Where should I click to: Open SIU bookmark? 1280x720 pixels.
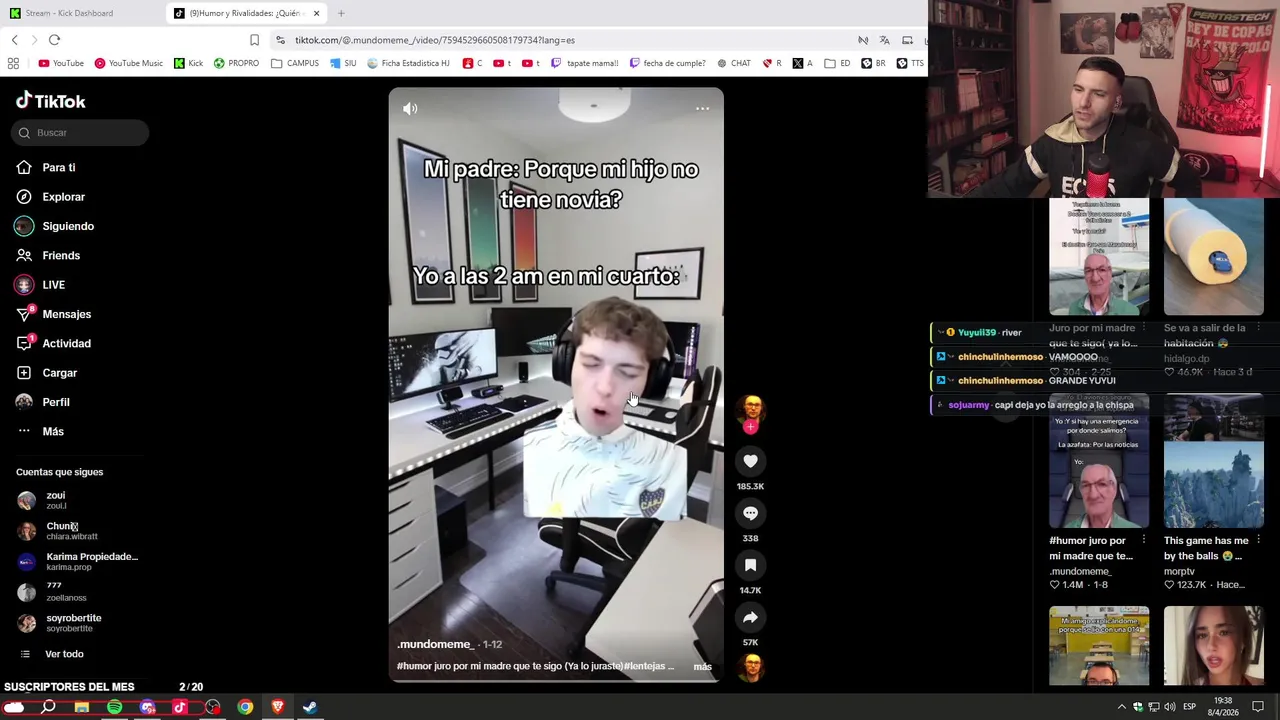(342, 63)
